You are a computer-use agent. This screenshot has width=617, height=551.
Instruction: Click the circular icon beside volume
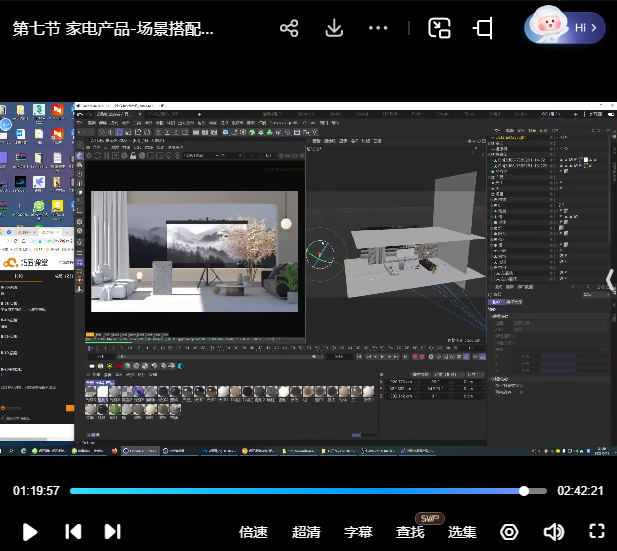(x=509, y=532)
